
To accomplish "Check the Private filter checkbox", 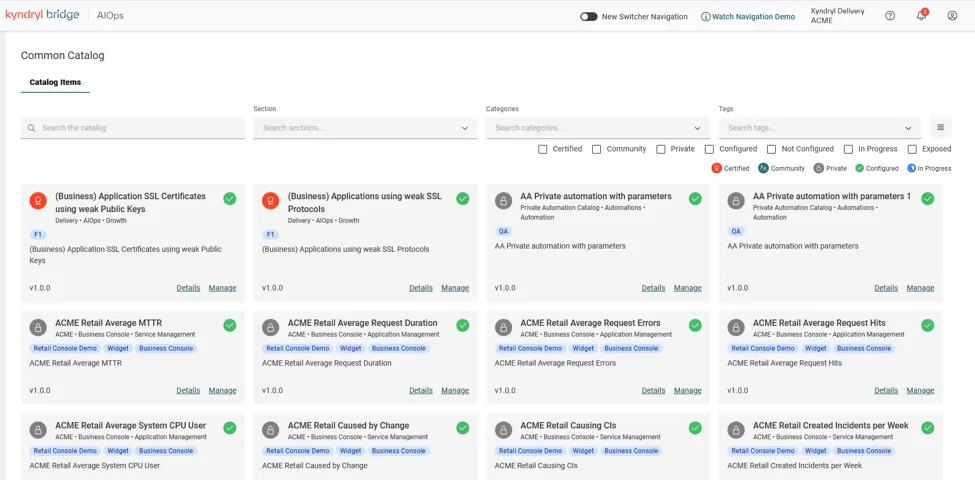I will pyautogui.click(x=660, y=149).
